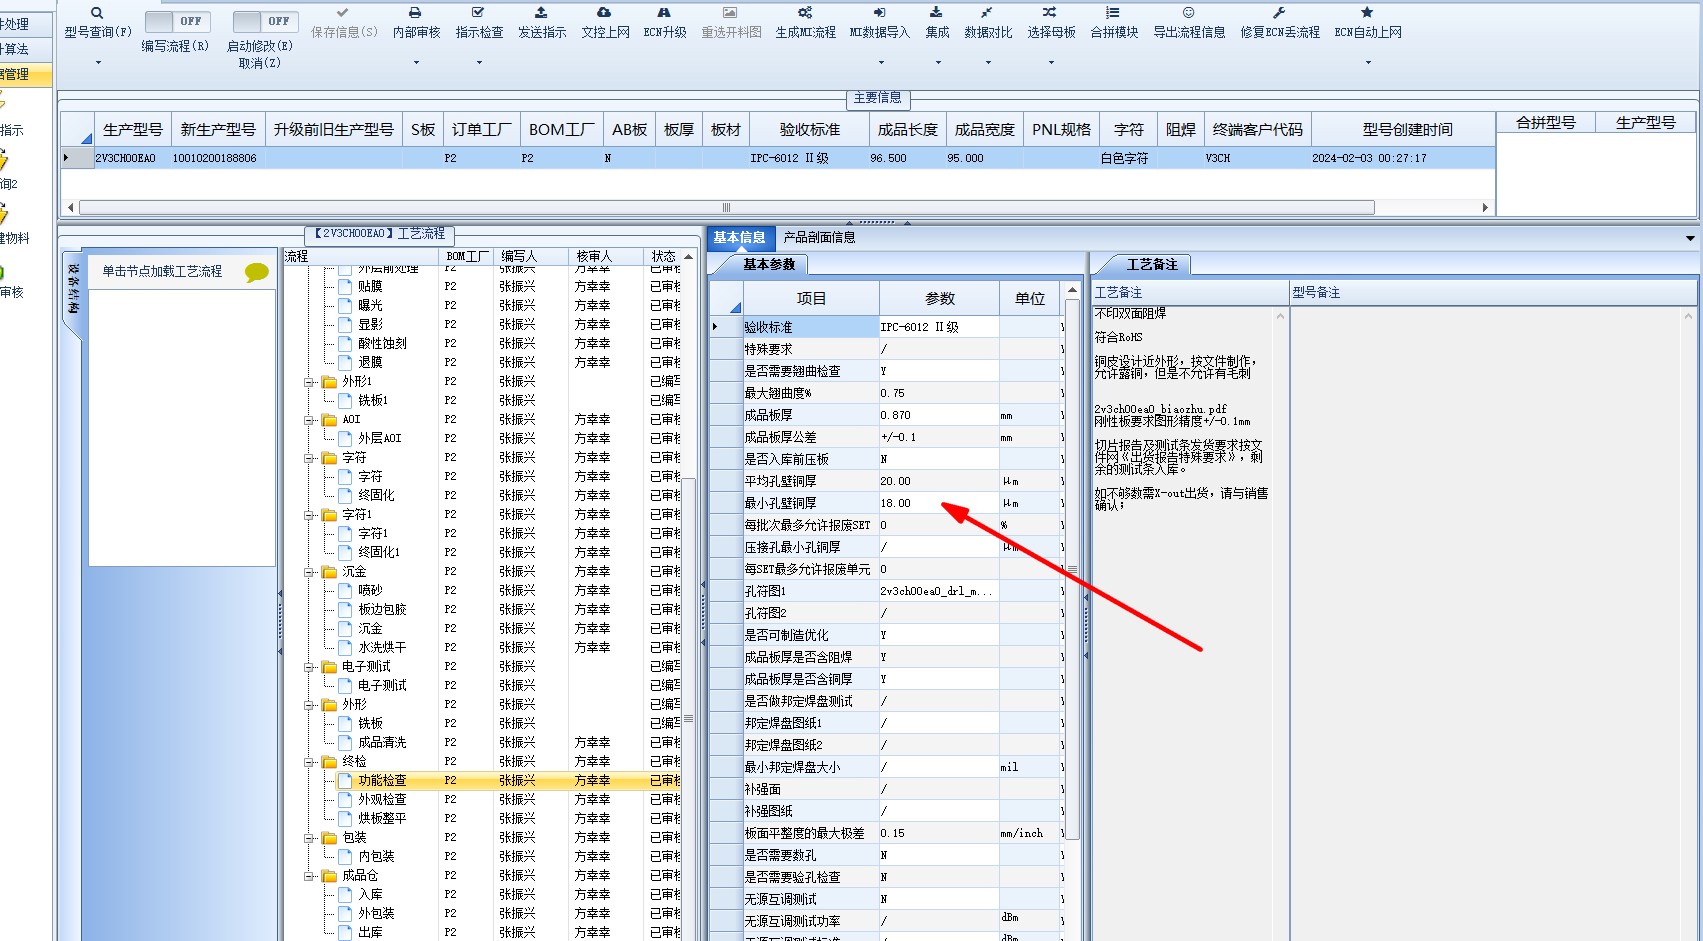Click the 包装 folder icon
Screen dimensions: 1703x941
[x=329, y=838]
